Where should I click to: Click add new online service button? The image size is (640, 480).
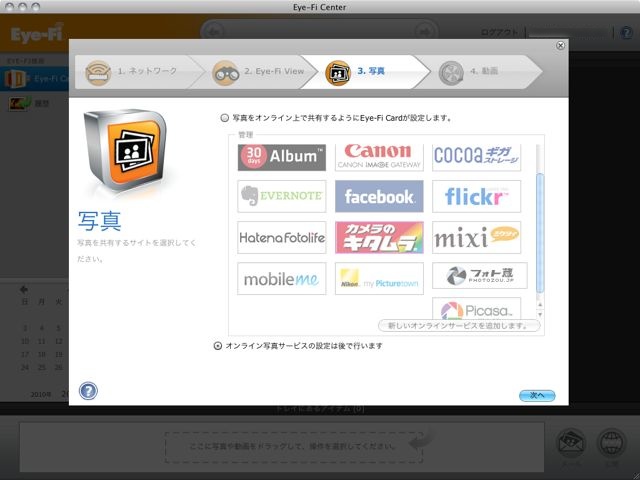click(x=459, y=326)
